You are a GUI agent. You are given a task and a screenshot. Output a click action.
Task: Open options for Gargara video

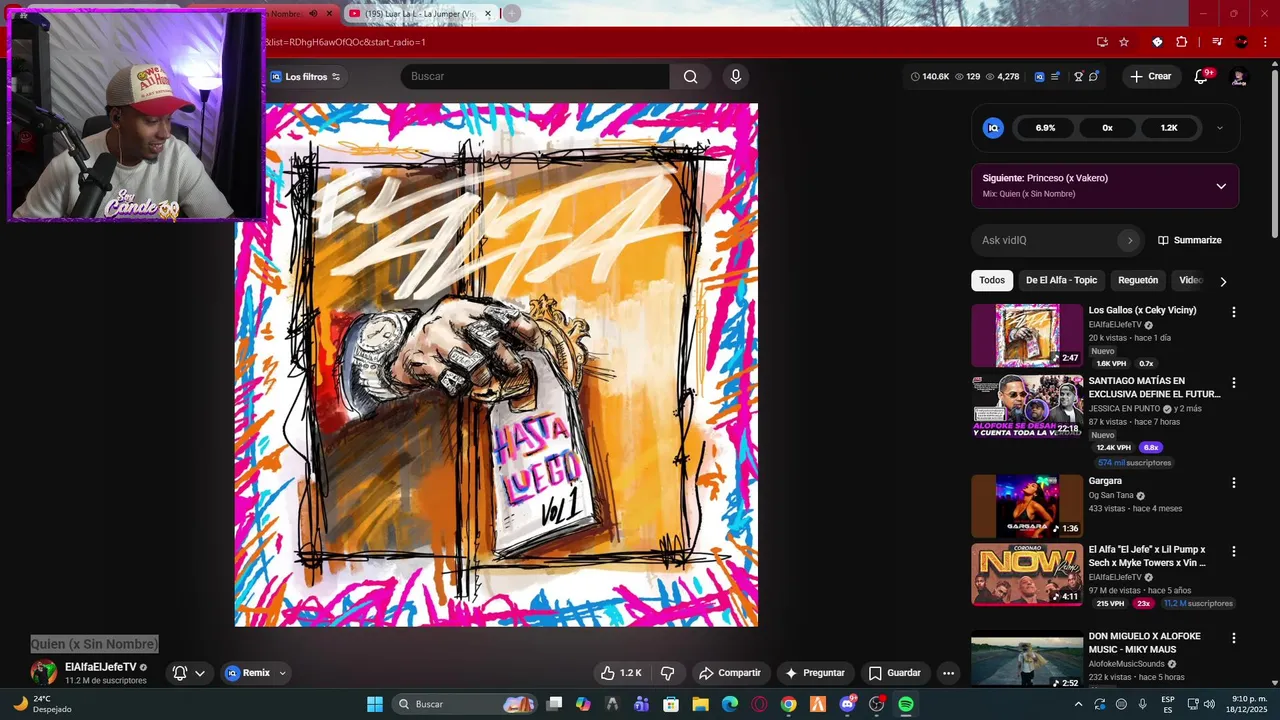click(1233, 482)
